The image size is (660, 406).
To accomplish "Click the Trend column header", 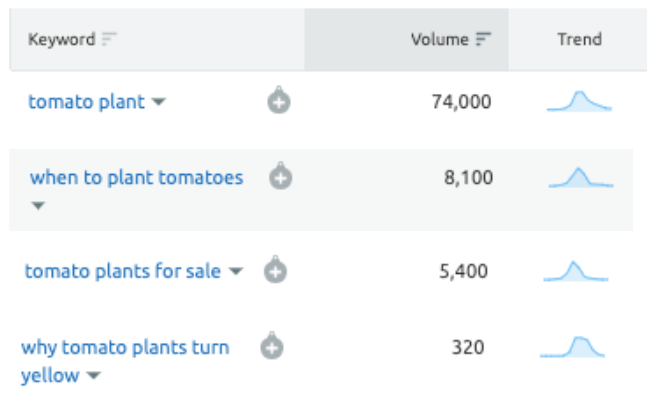I will pyautogui.click(x=580, y=39).
